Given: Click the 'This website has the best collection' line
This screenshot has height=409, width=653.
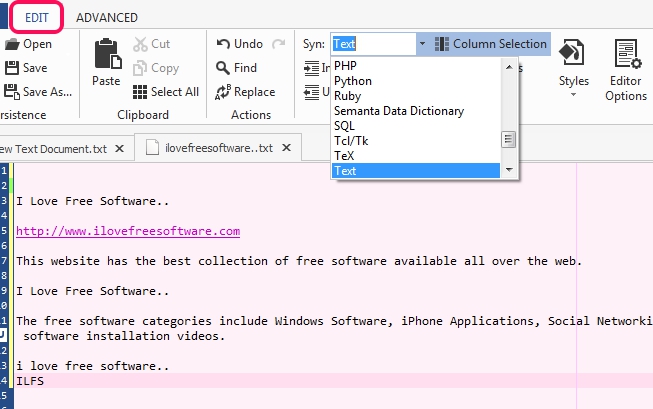Looking at the screenshot, I should [x=299, y=261].
